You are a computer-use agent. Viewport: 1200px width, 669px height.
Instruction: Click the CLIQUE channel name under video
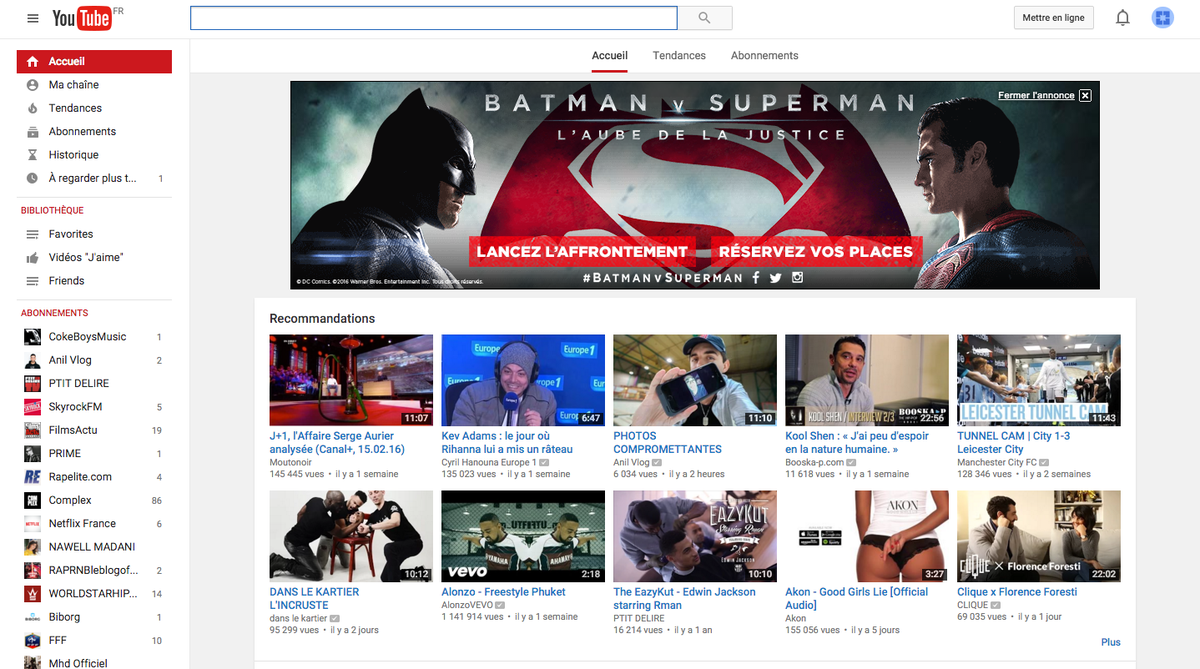coord(972,605)
